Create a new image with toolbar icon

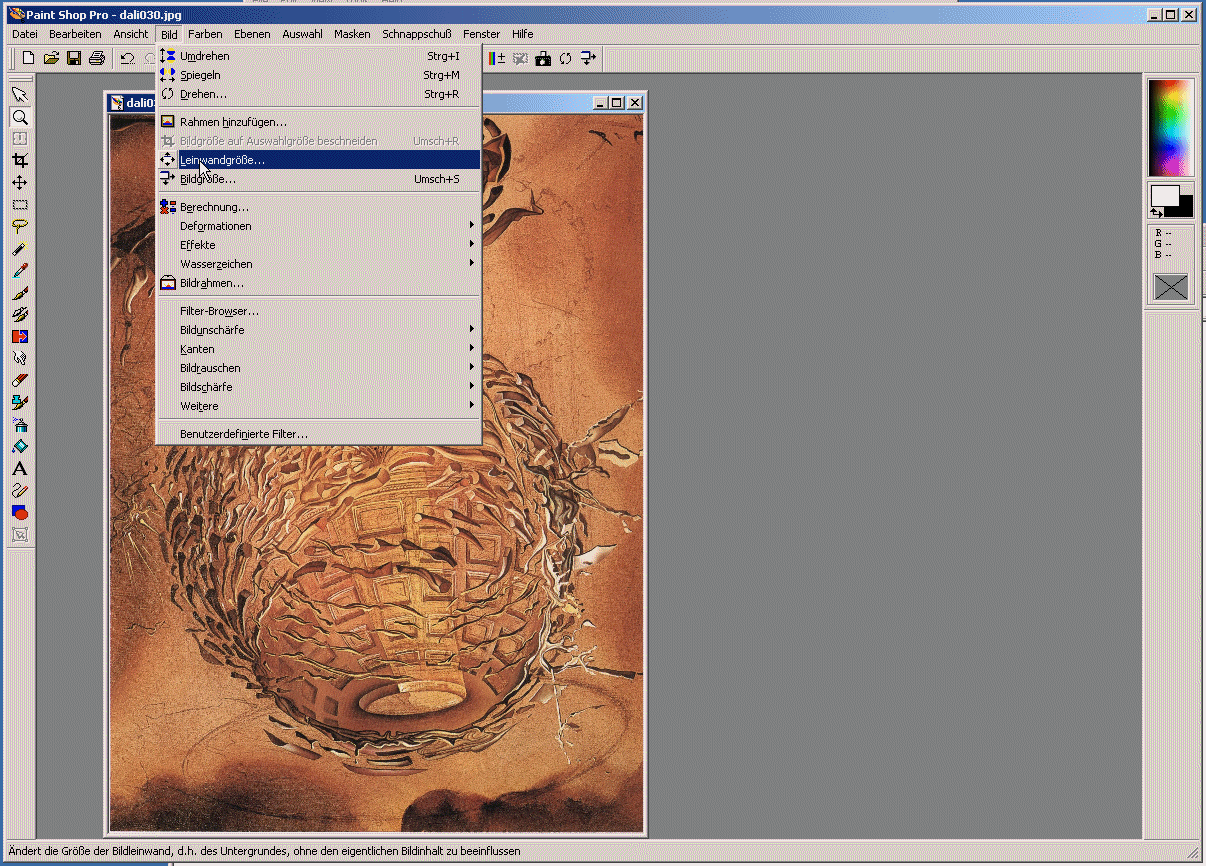29,58
